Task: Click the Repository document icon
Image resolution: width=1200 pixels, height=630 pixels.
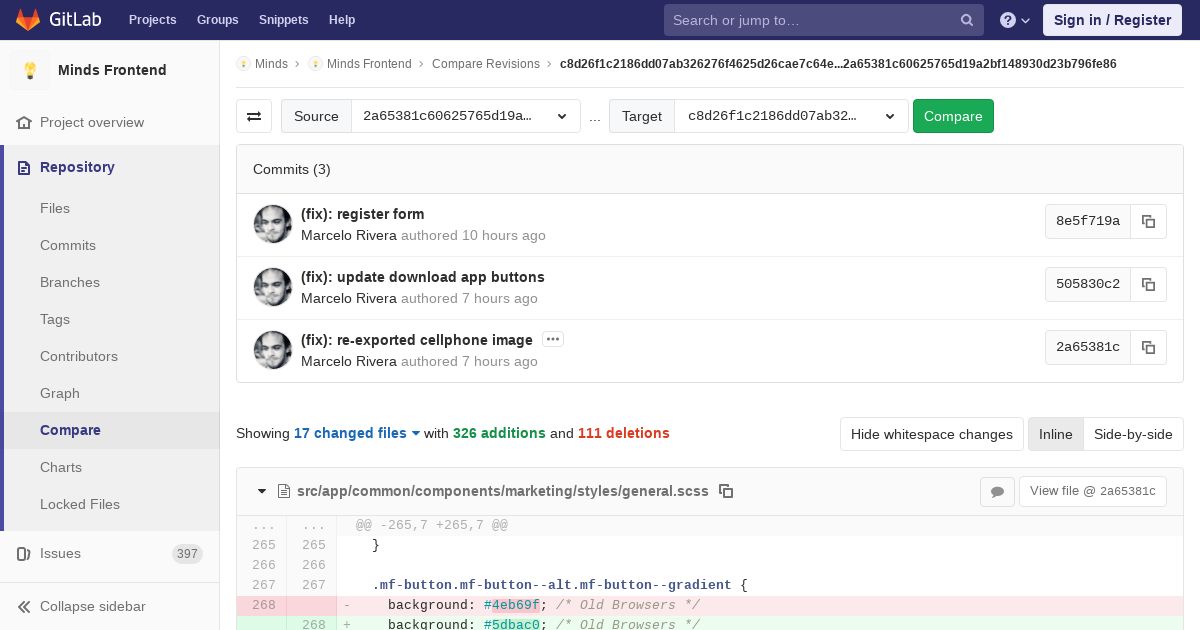Action: (24, 167)
